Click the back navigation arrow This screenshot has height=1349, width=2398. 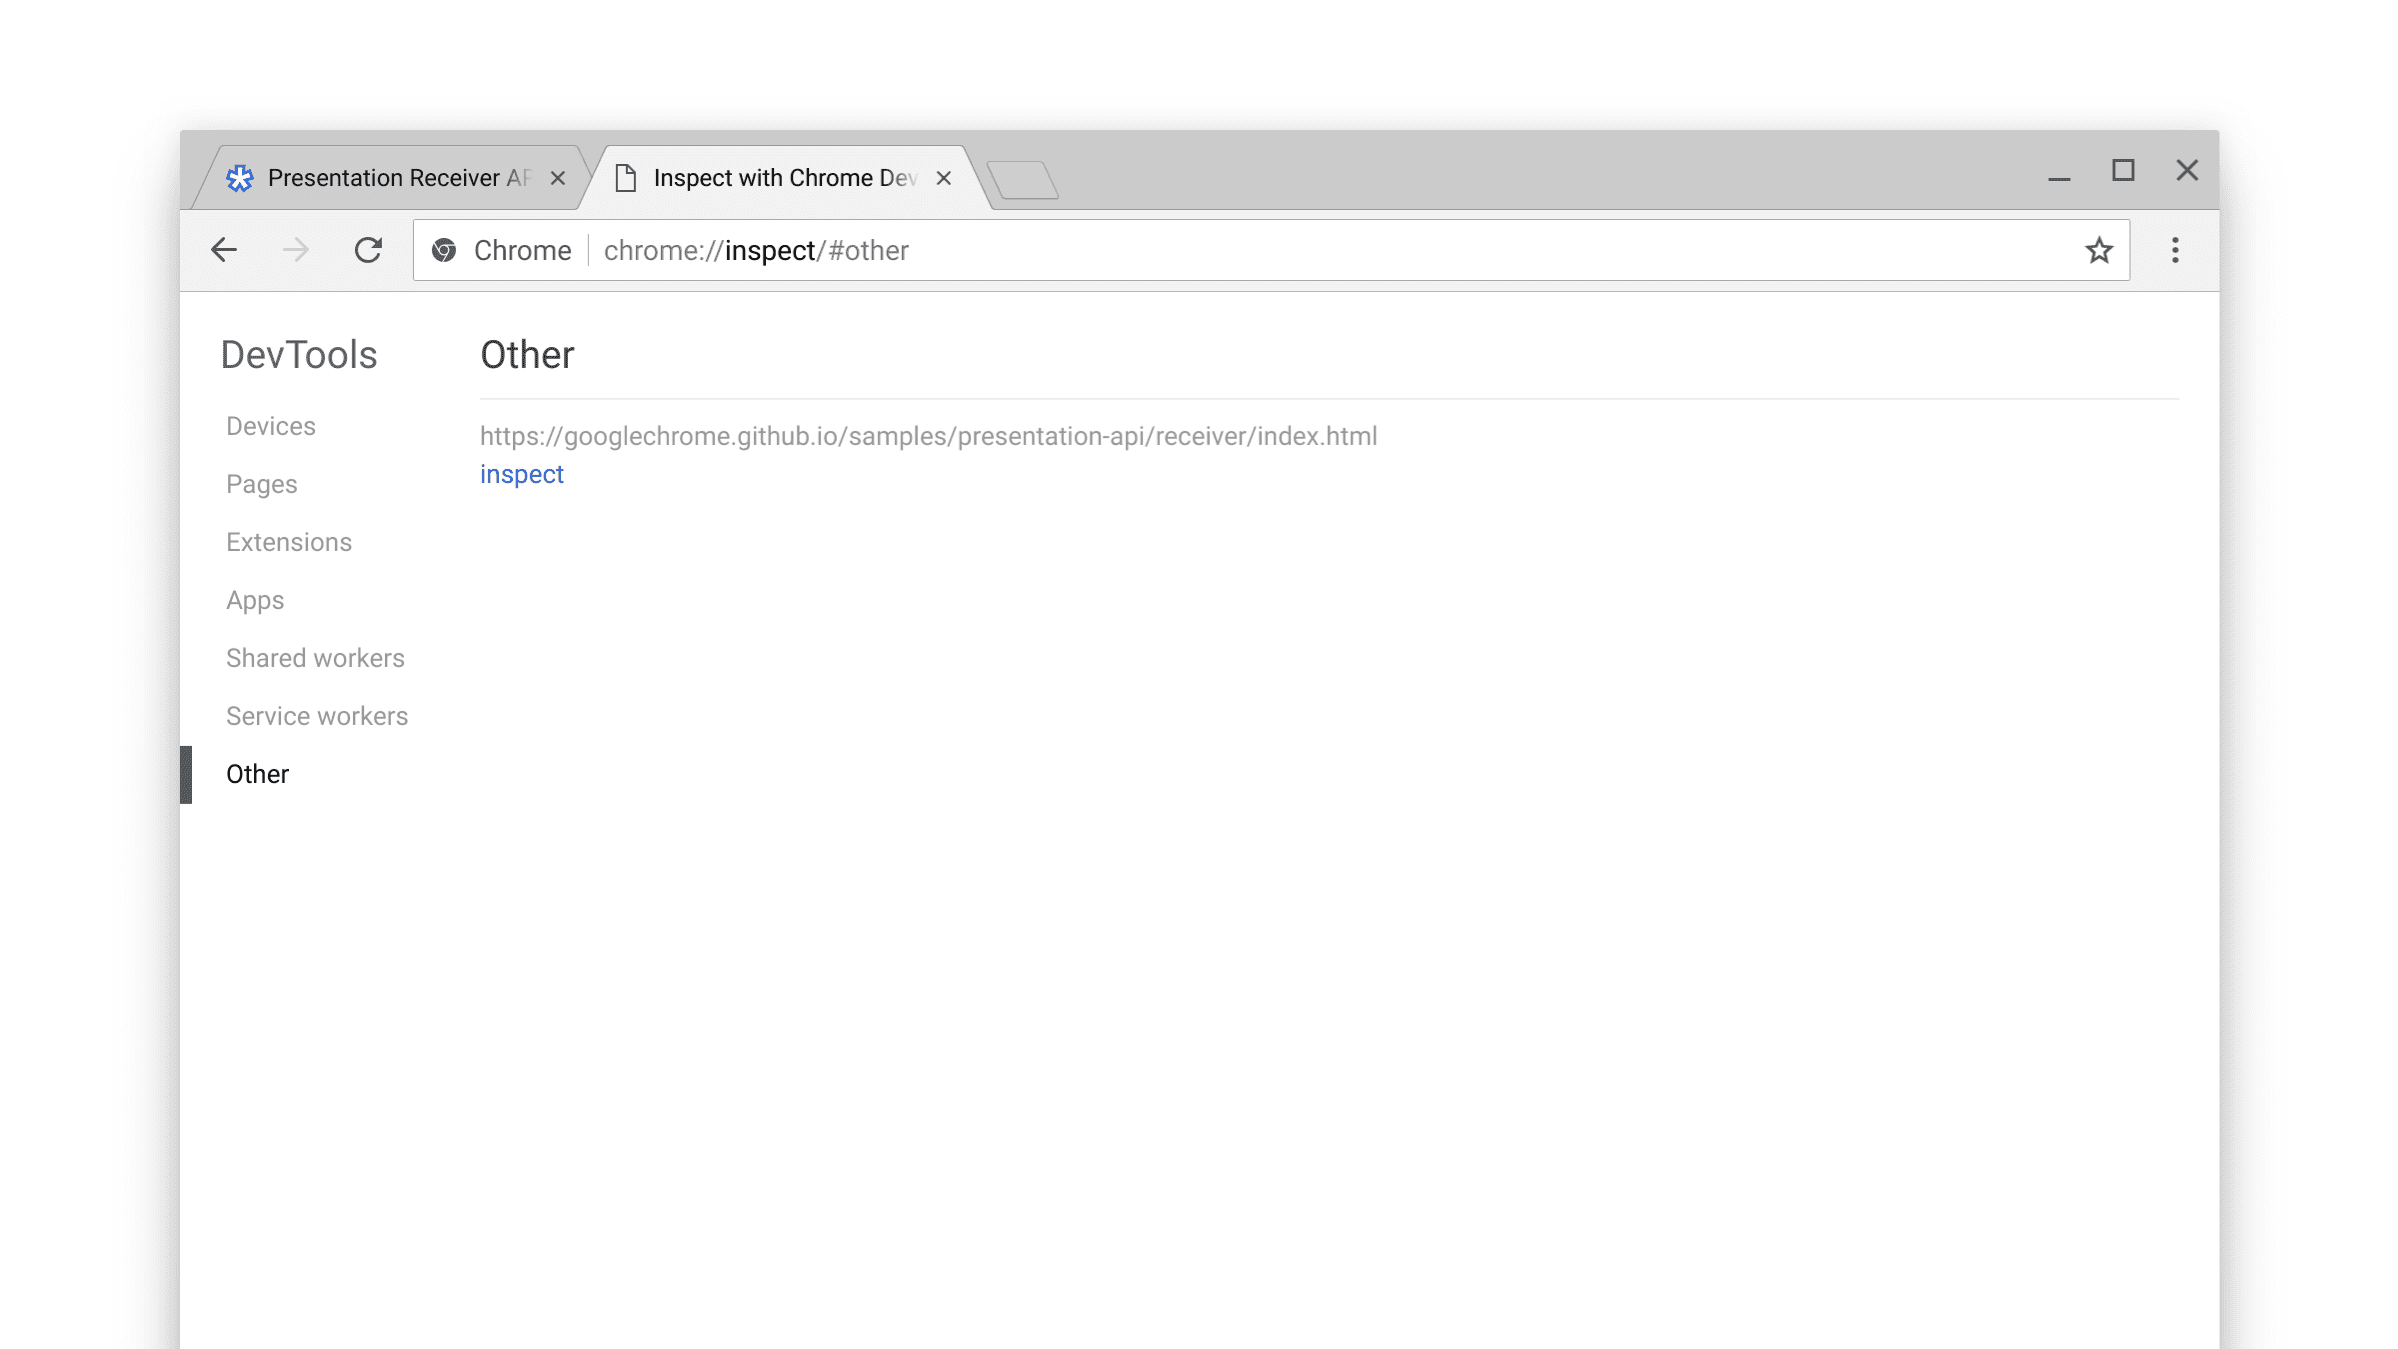222,250
